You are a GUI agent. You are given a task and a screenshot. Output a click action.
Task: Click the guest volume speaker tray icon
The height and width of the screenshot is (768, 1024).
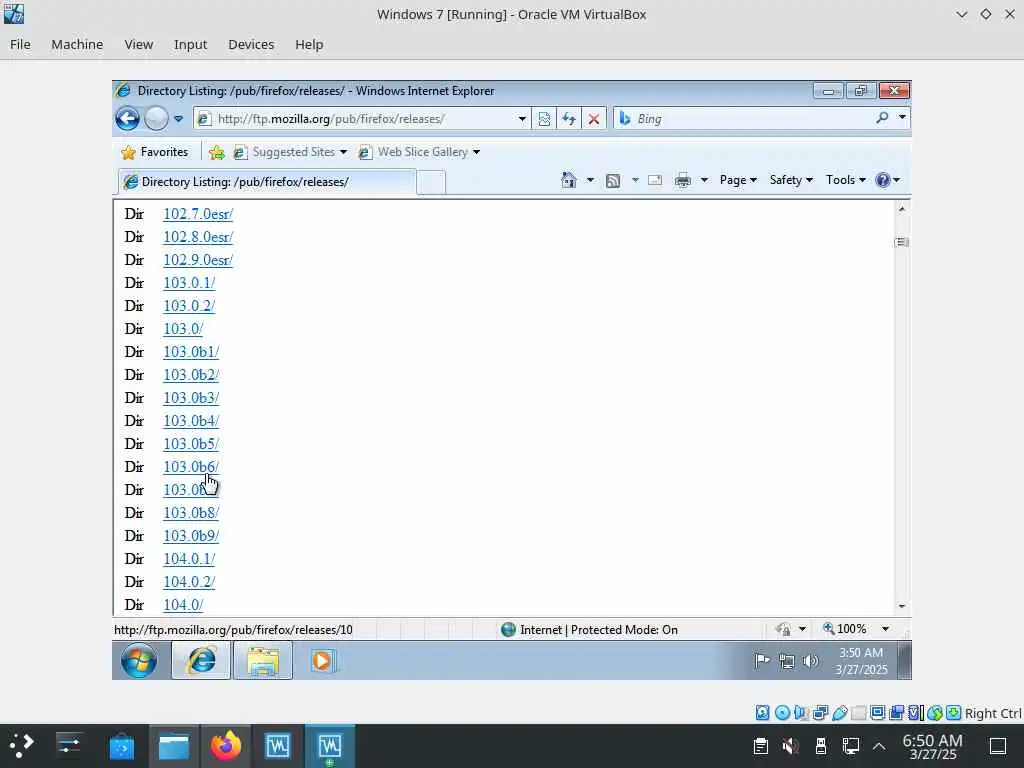point(810,661)
